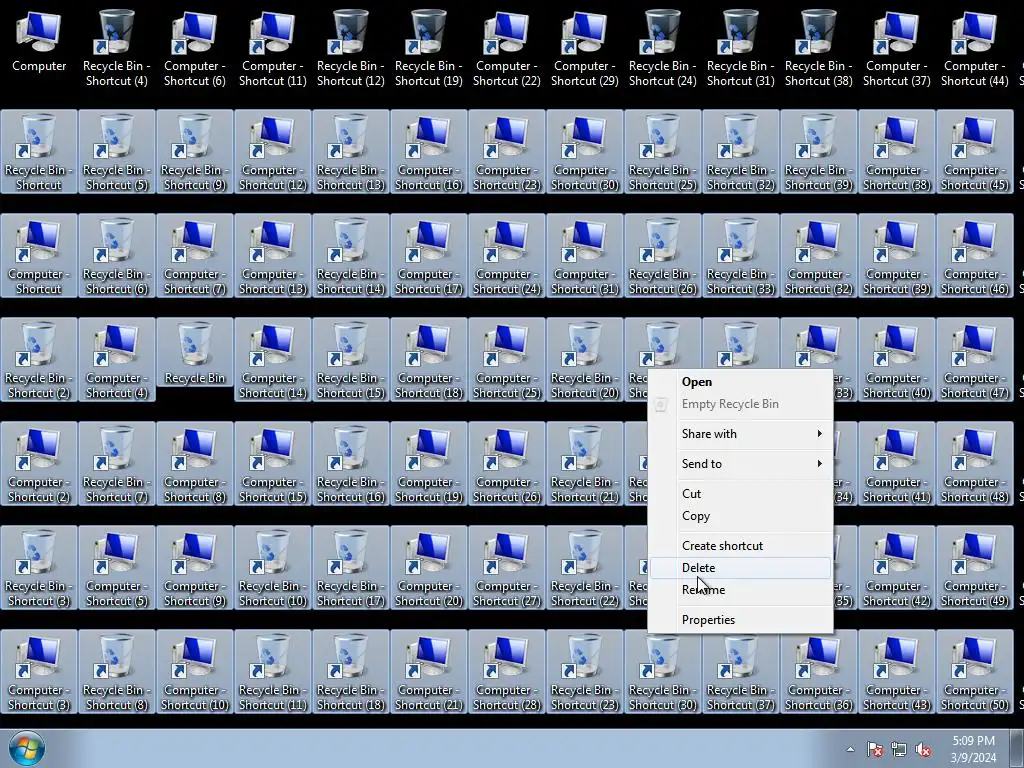Select Computer - Shortcut (17) icon
Image resolution: width=1024 pixels, height=768 pixels.
point(428,255)
